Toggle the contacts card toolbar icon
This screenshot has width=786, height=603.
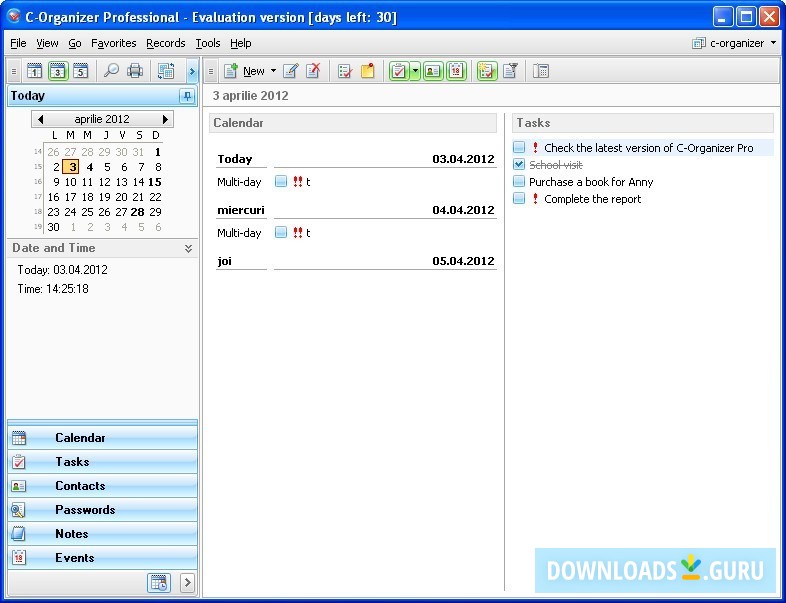(433, 71)
